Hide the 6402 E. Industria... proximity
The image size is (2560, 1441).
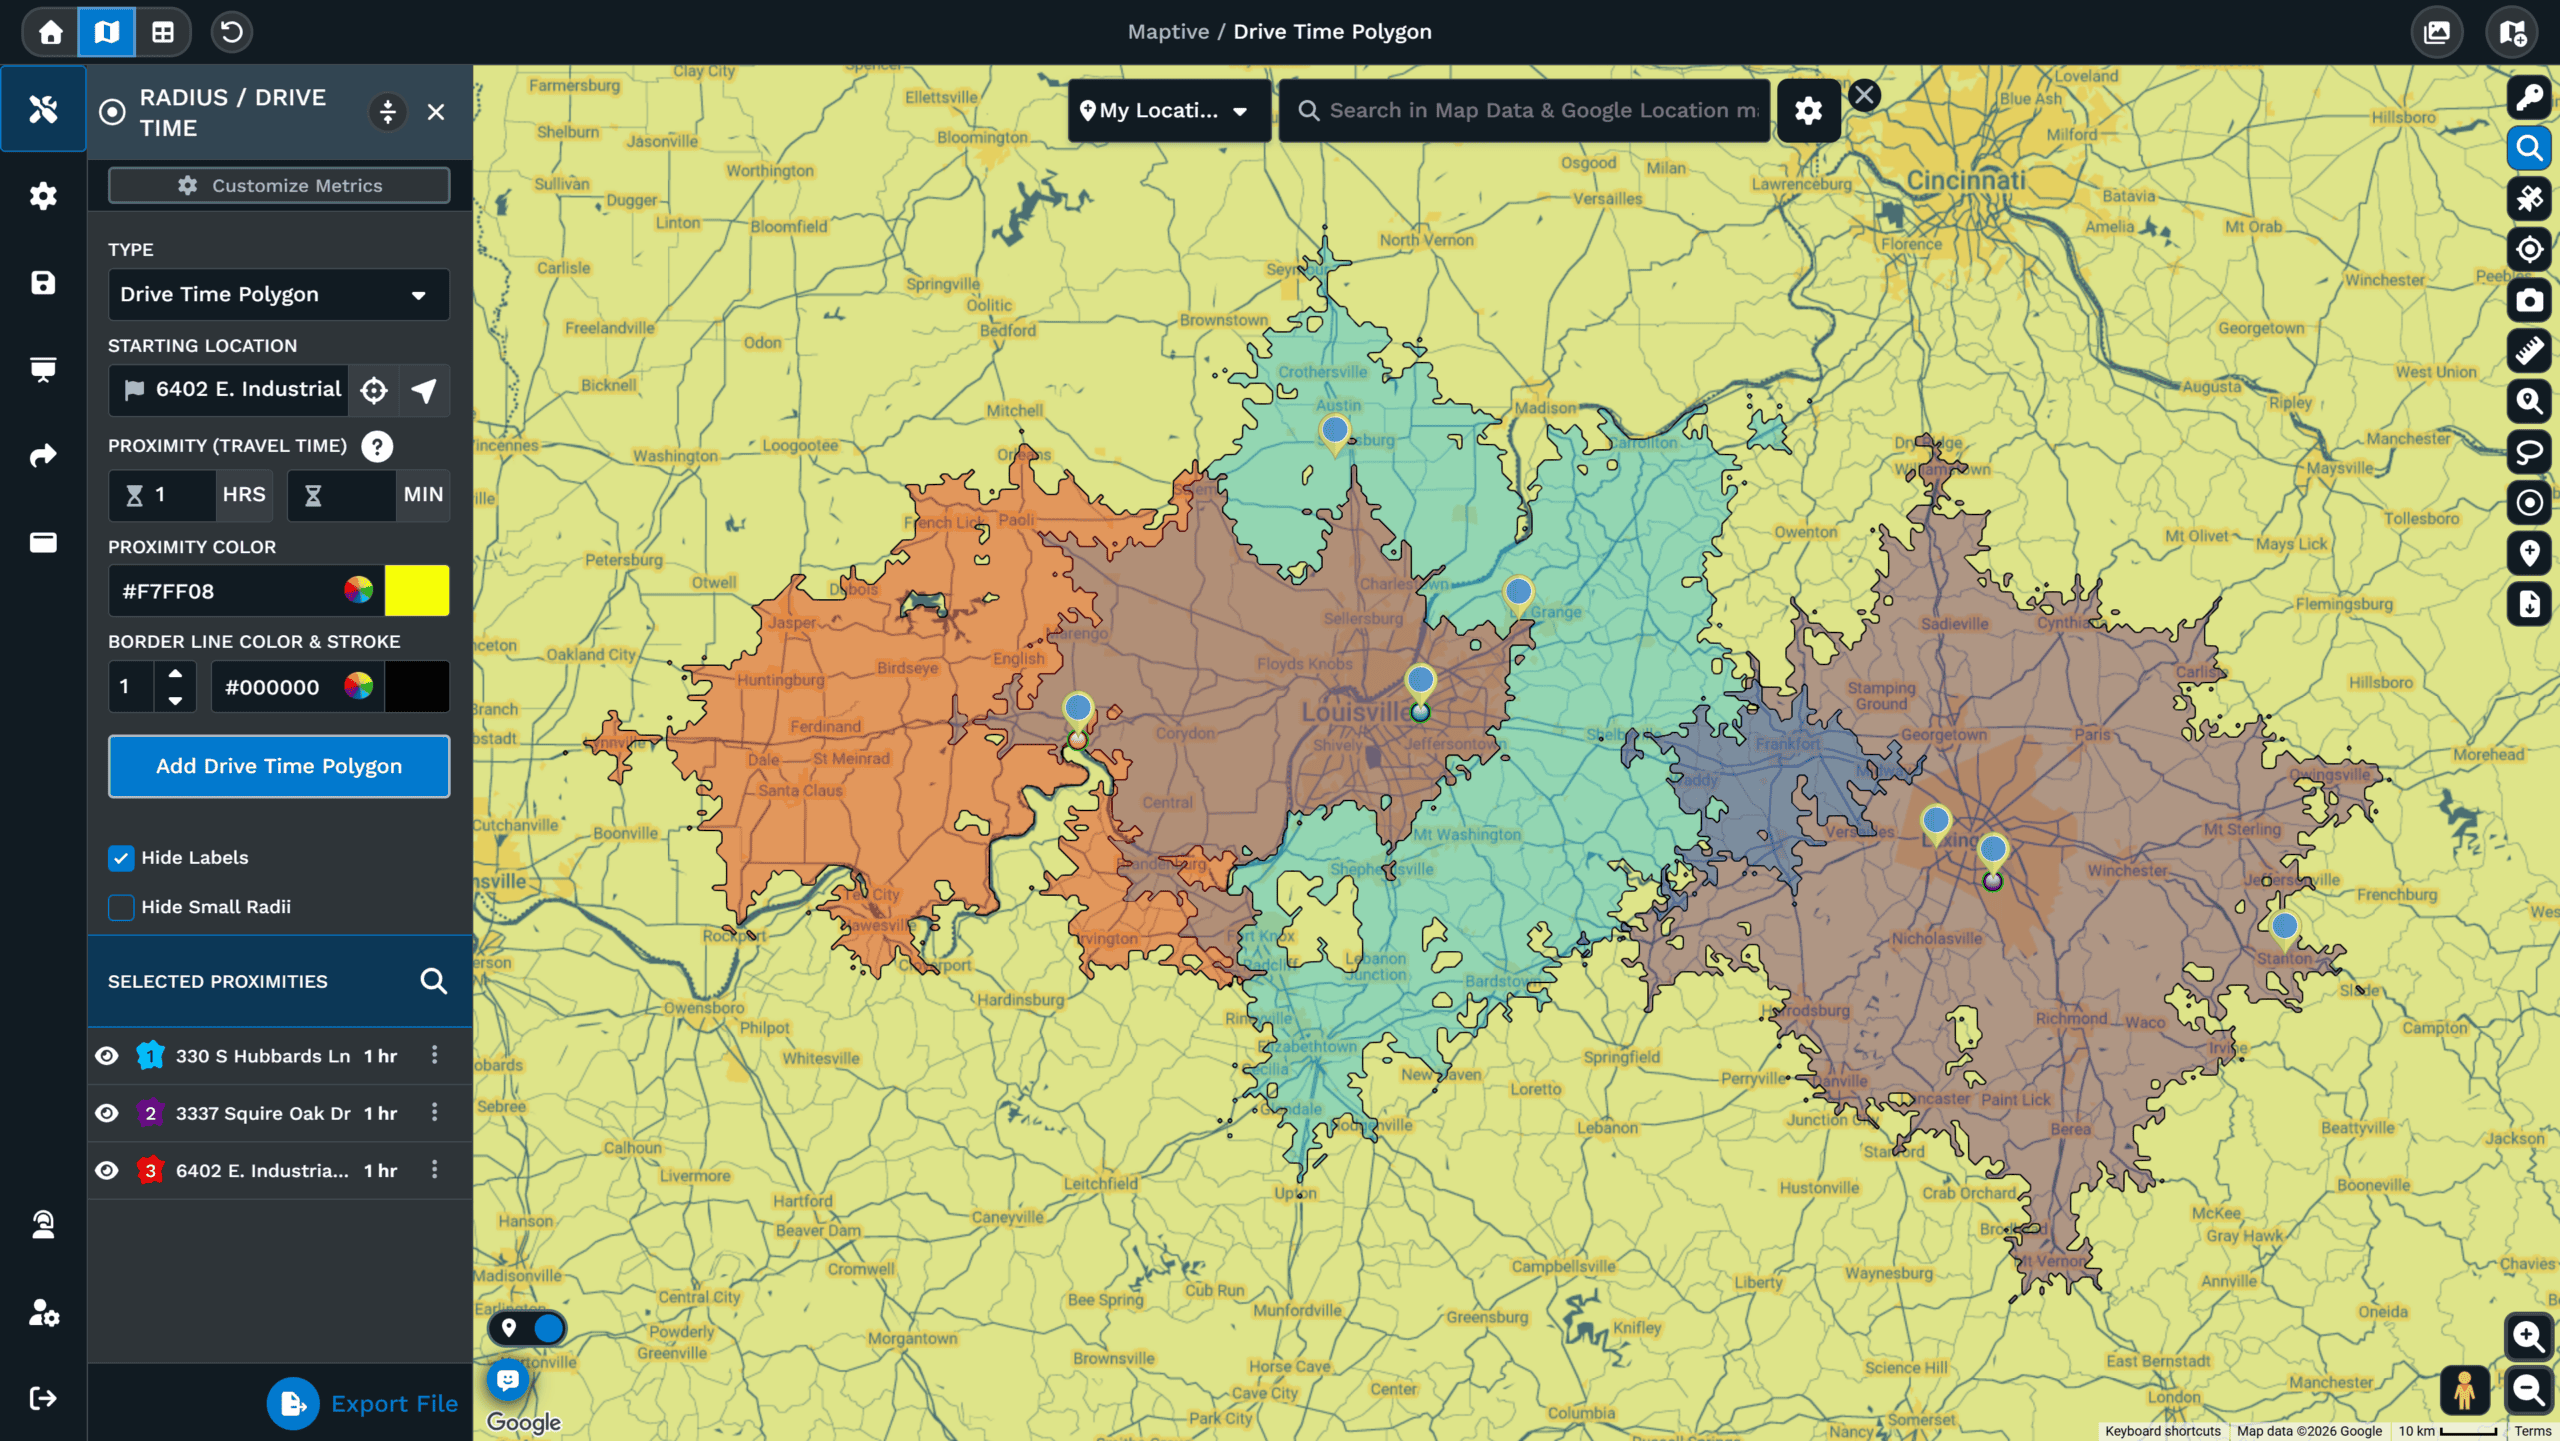pyautogui.click(x=107, y=1170)
